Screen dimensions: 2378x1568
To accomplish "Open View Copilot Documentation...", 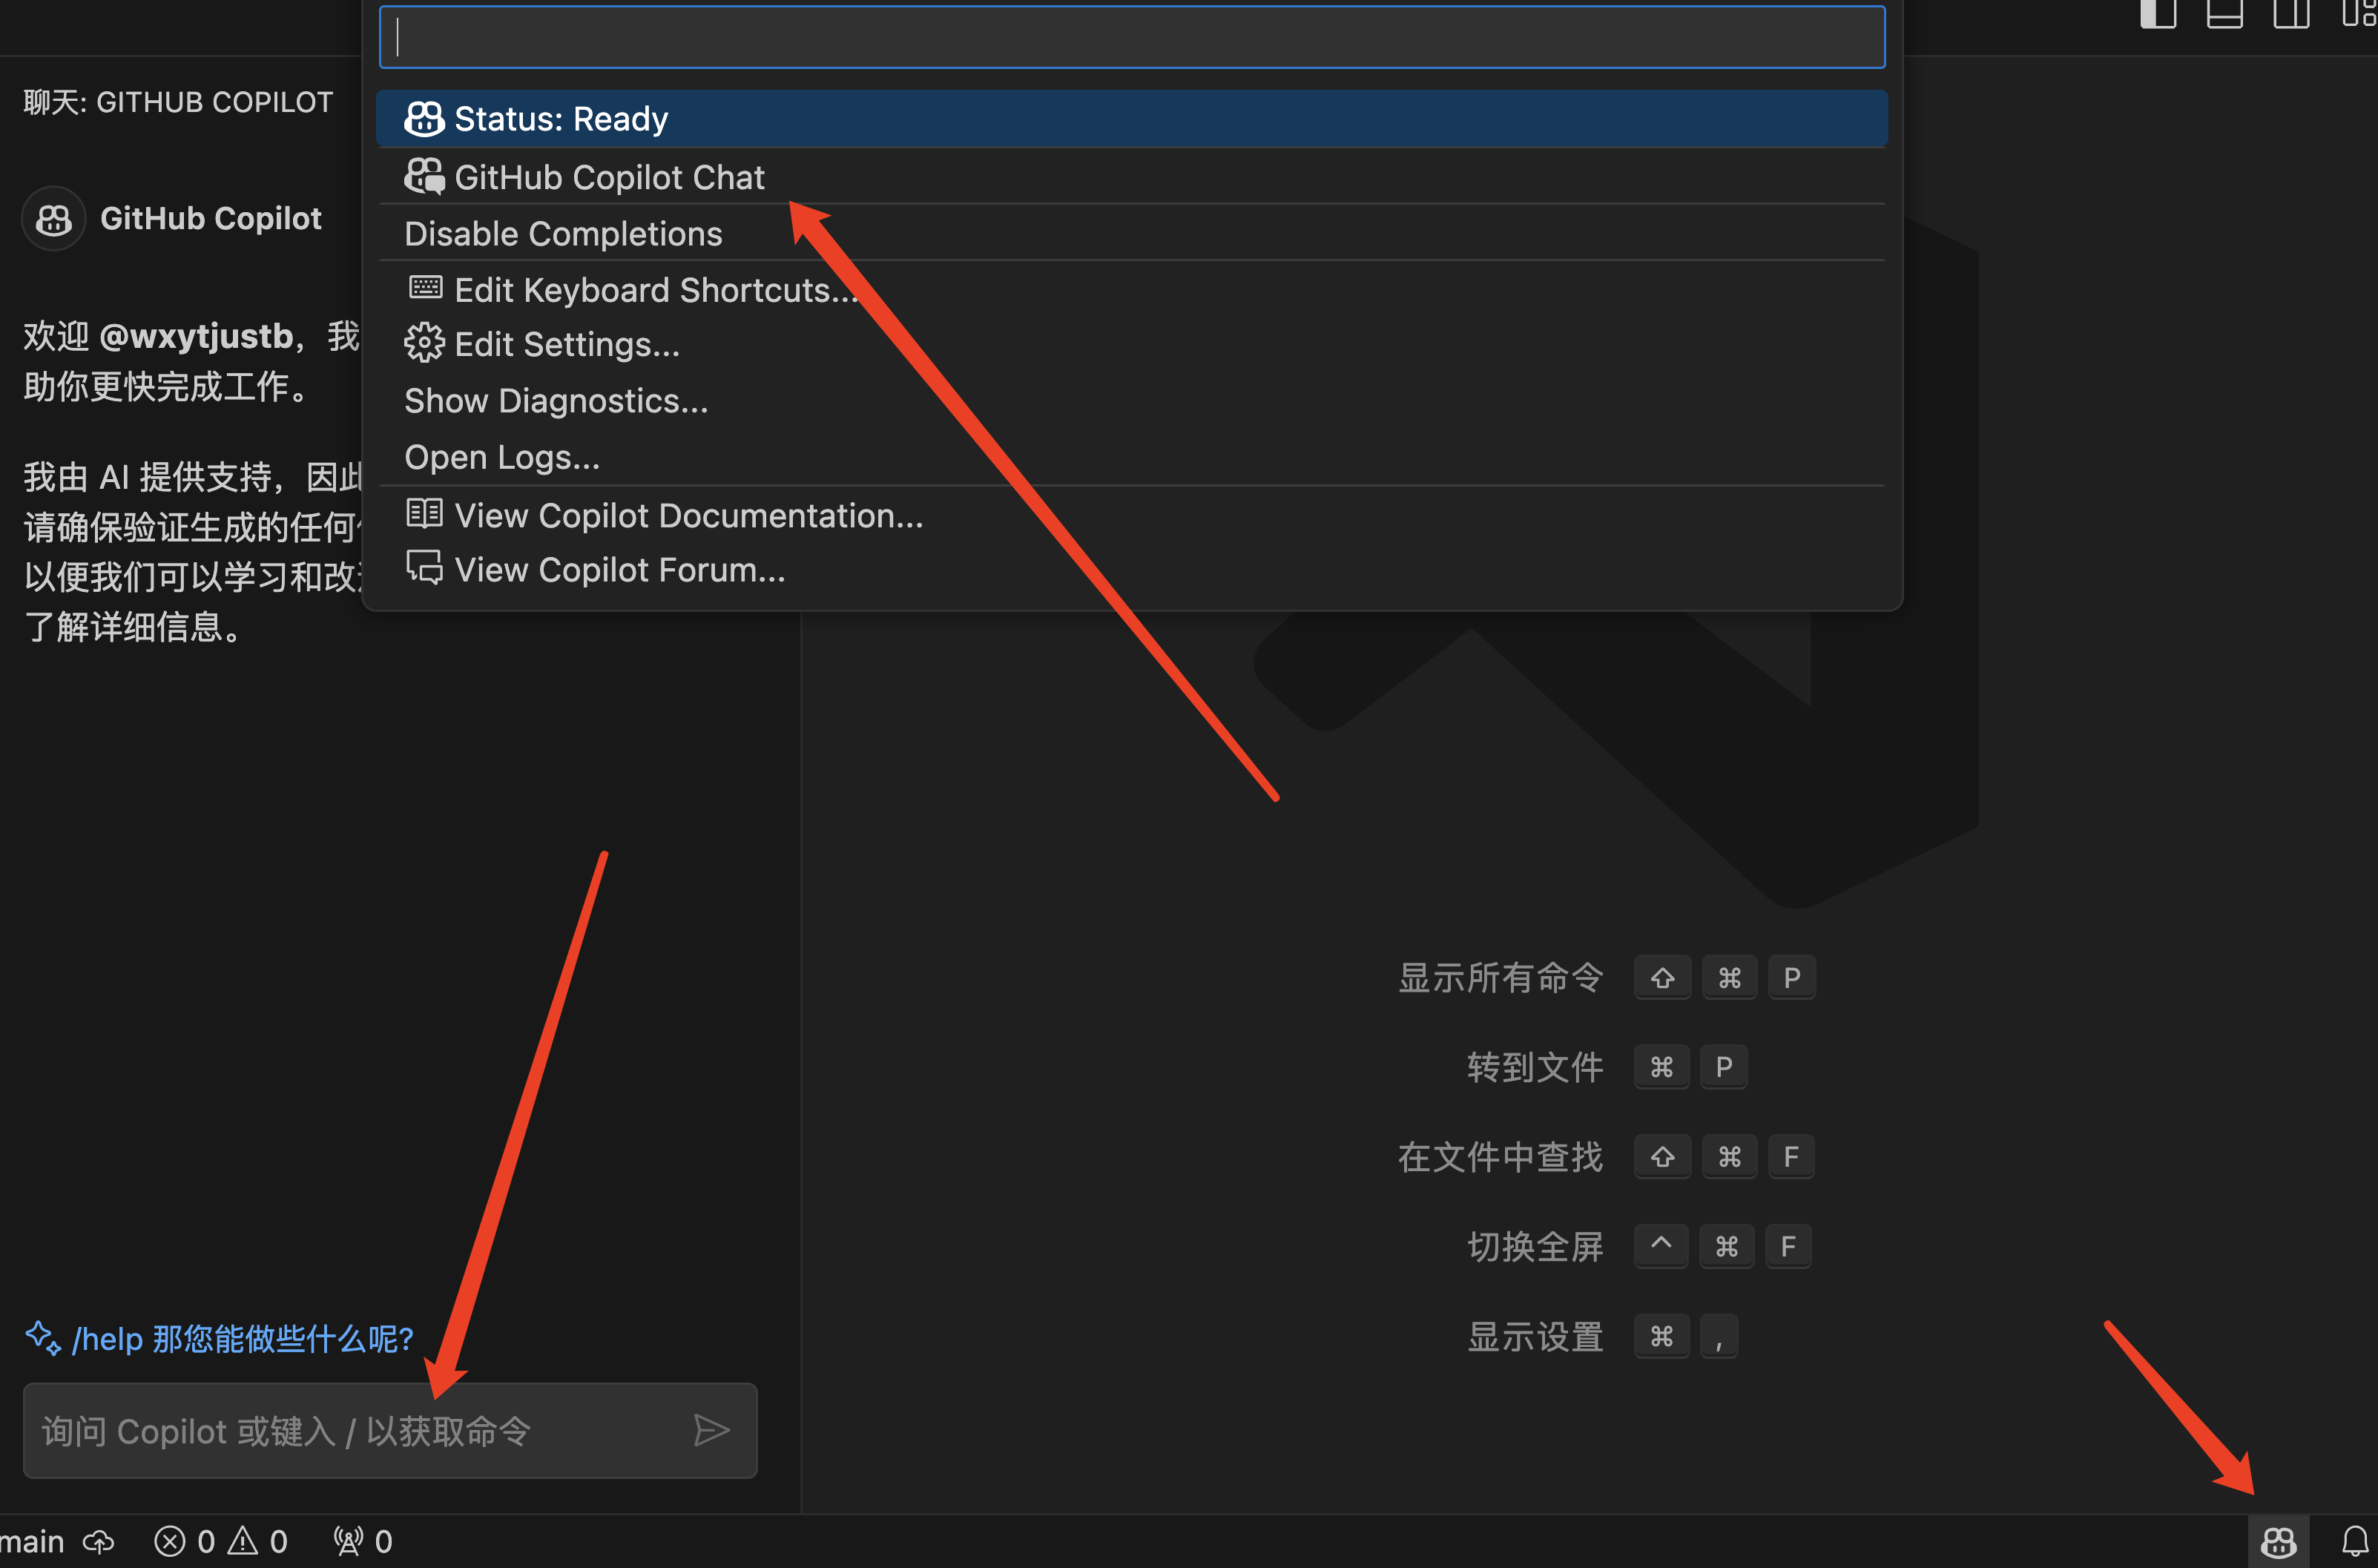I will (1132, 515).
